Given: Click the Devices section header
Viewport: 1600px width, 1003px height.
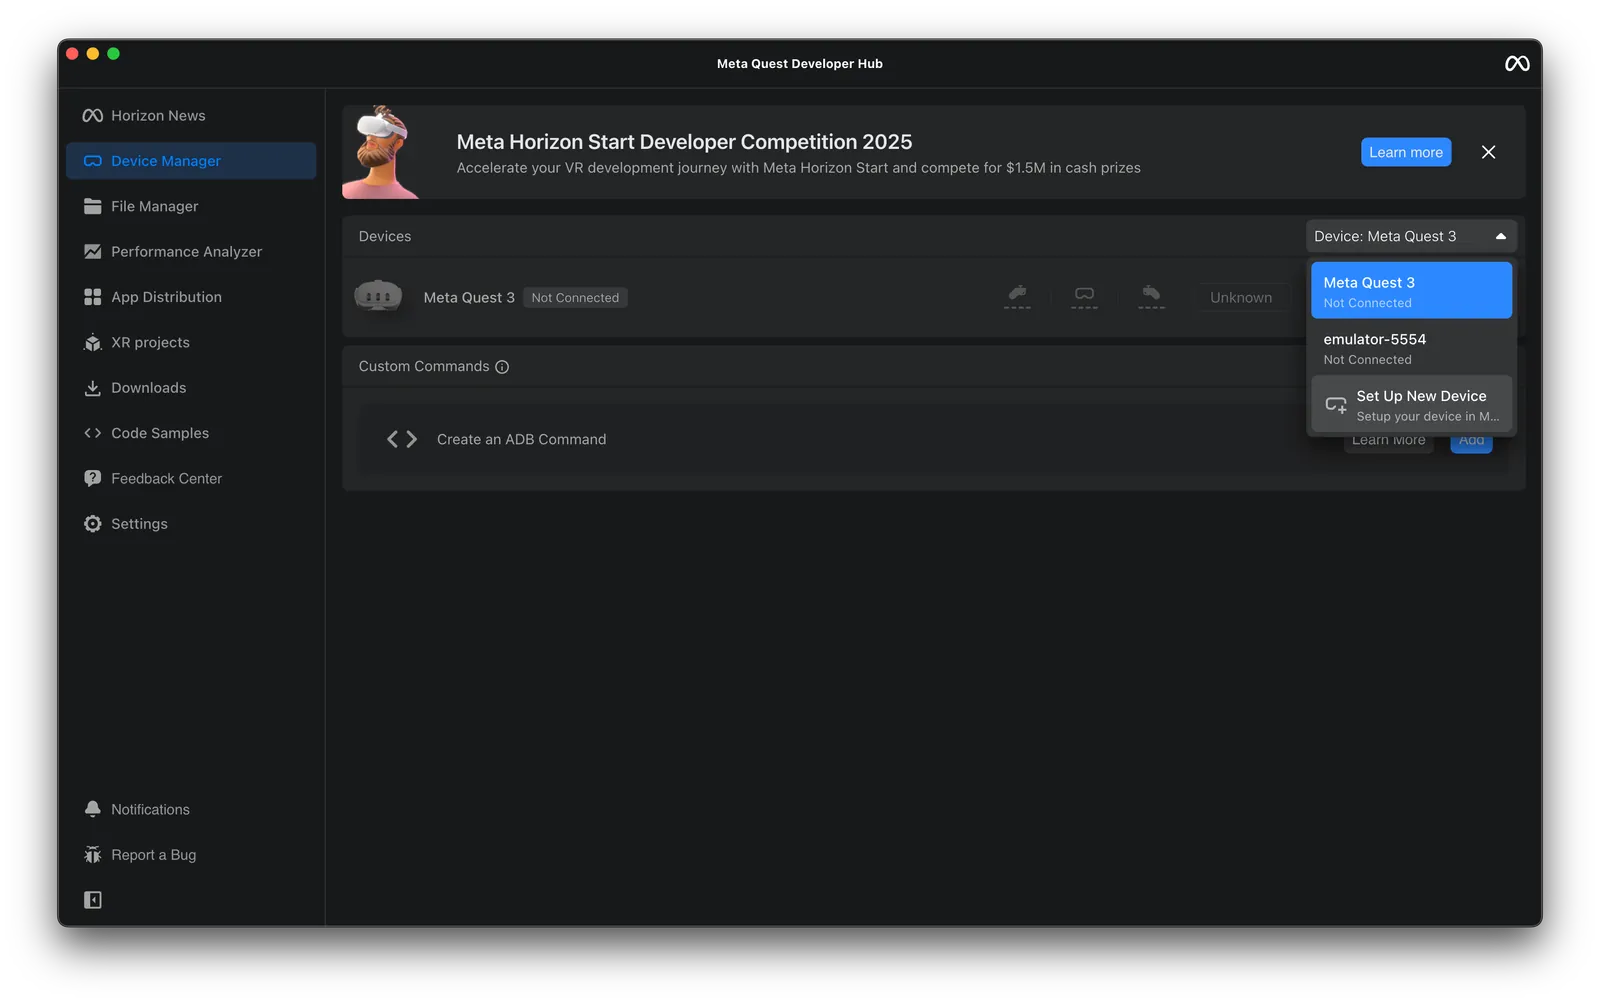Looking at the screenshot, I should pyautogui.click(x=385, y=236).
